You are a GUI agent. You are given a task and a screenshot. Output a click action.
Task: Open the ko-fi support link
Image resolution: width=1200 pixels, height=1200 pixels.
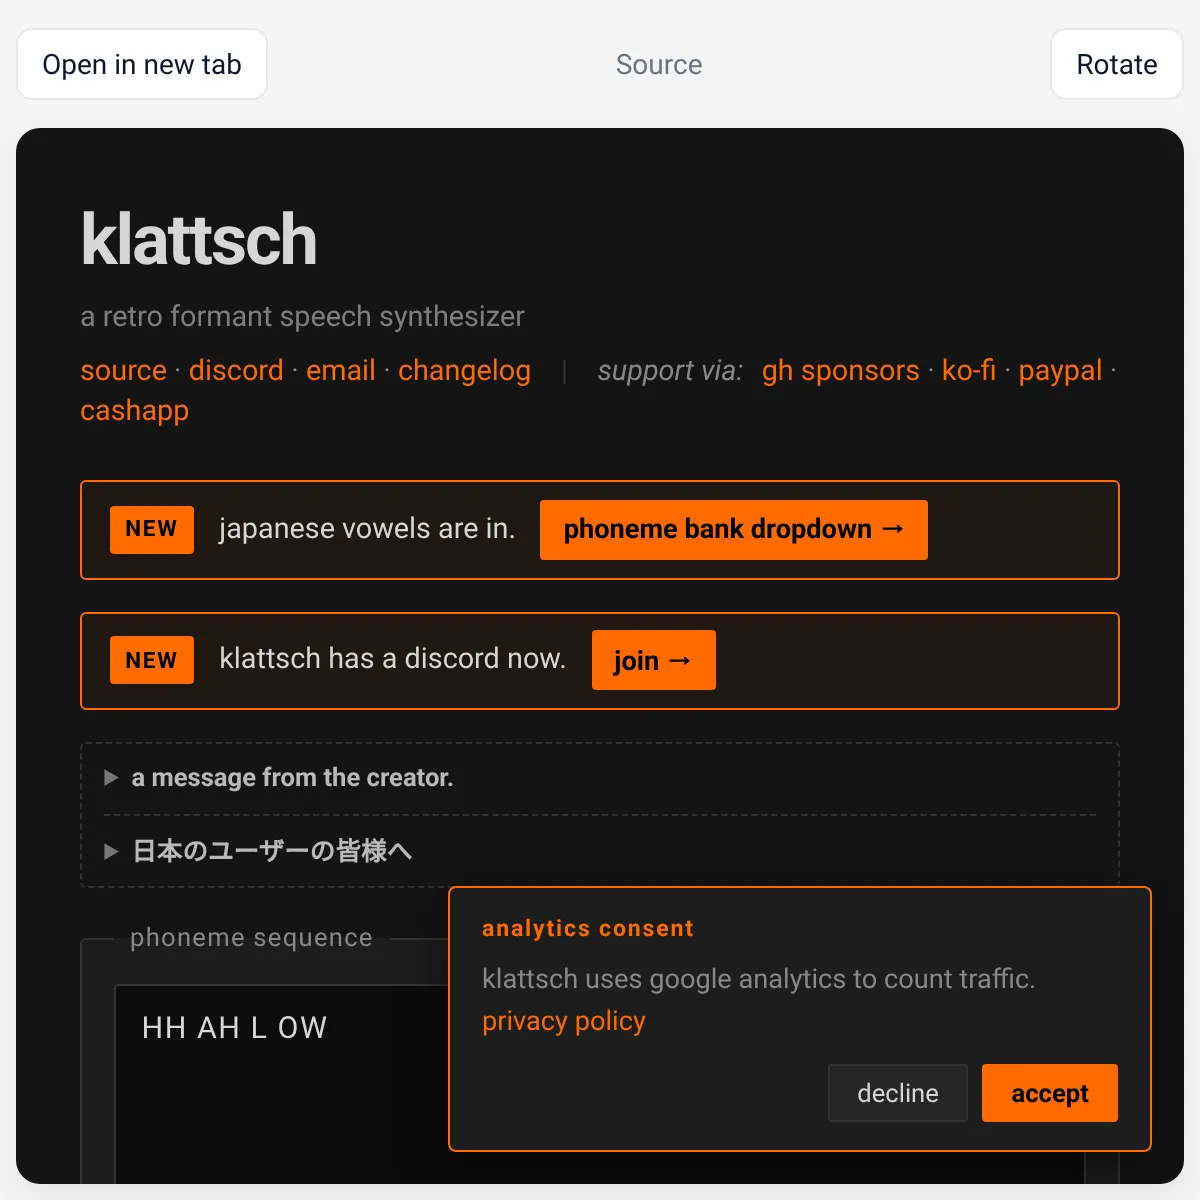(969, 370)
